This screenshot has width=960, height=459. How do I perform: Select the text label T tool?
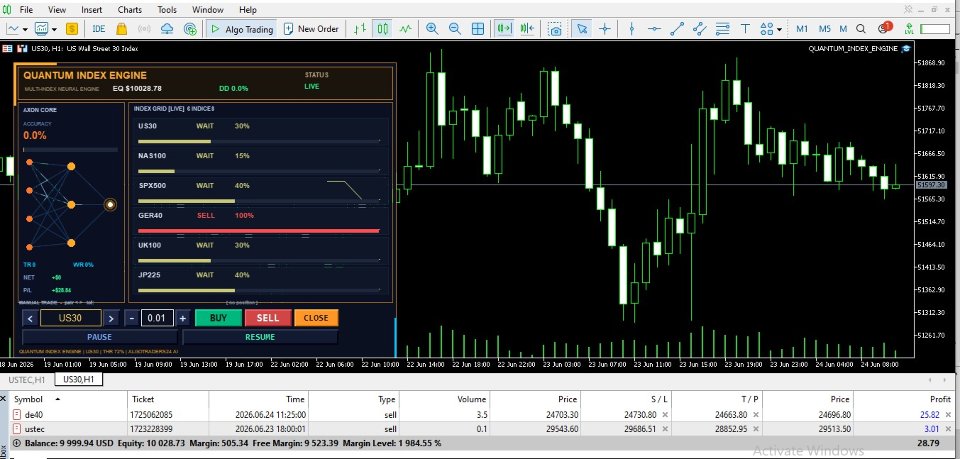click(x=745, y=28)
